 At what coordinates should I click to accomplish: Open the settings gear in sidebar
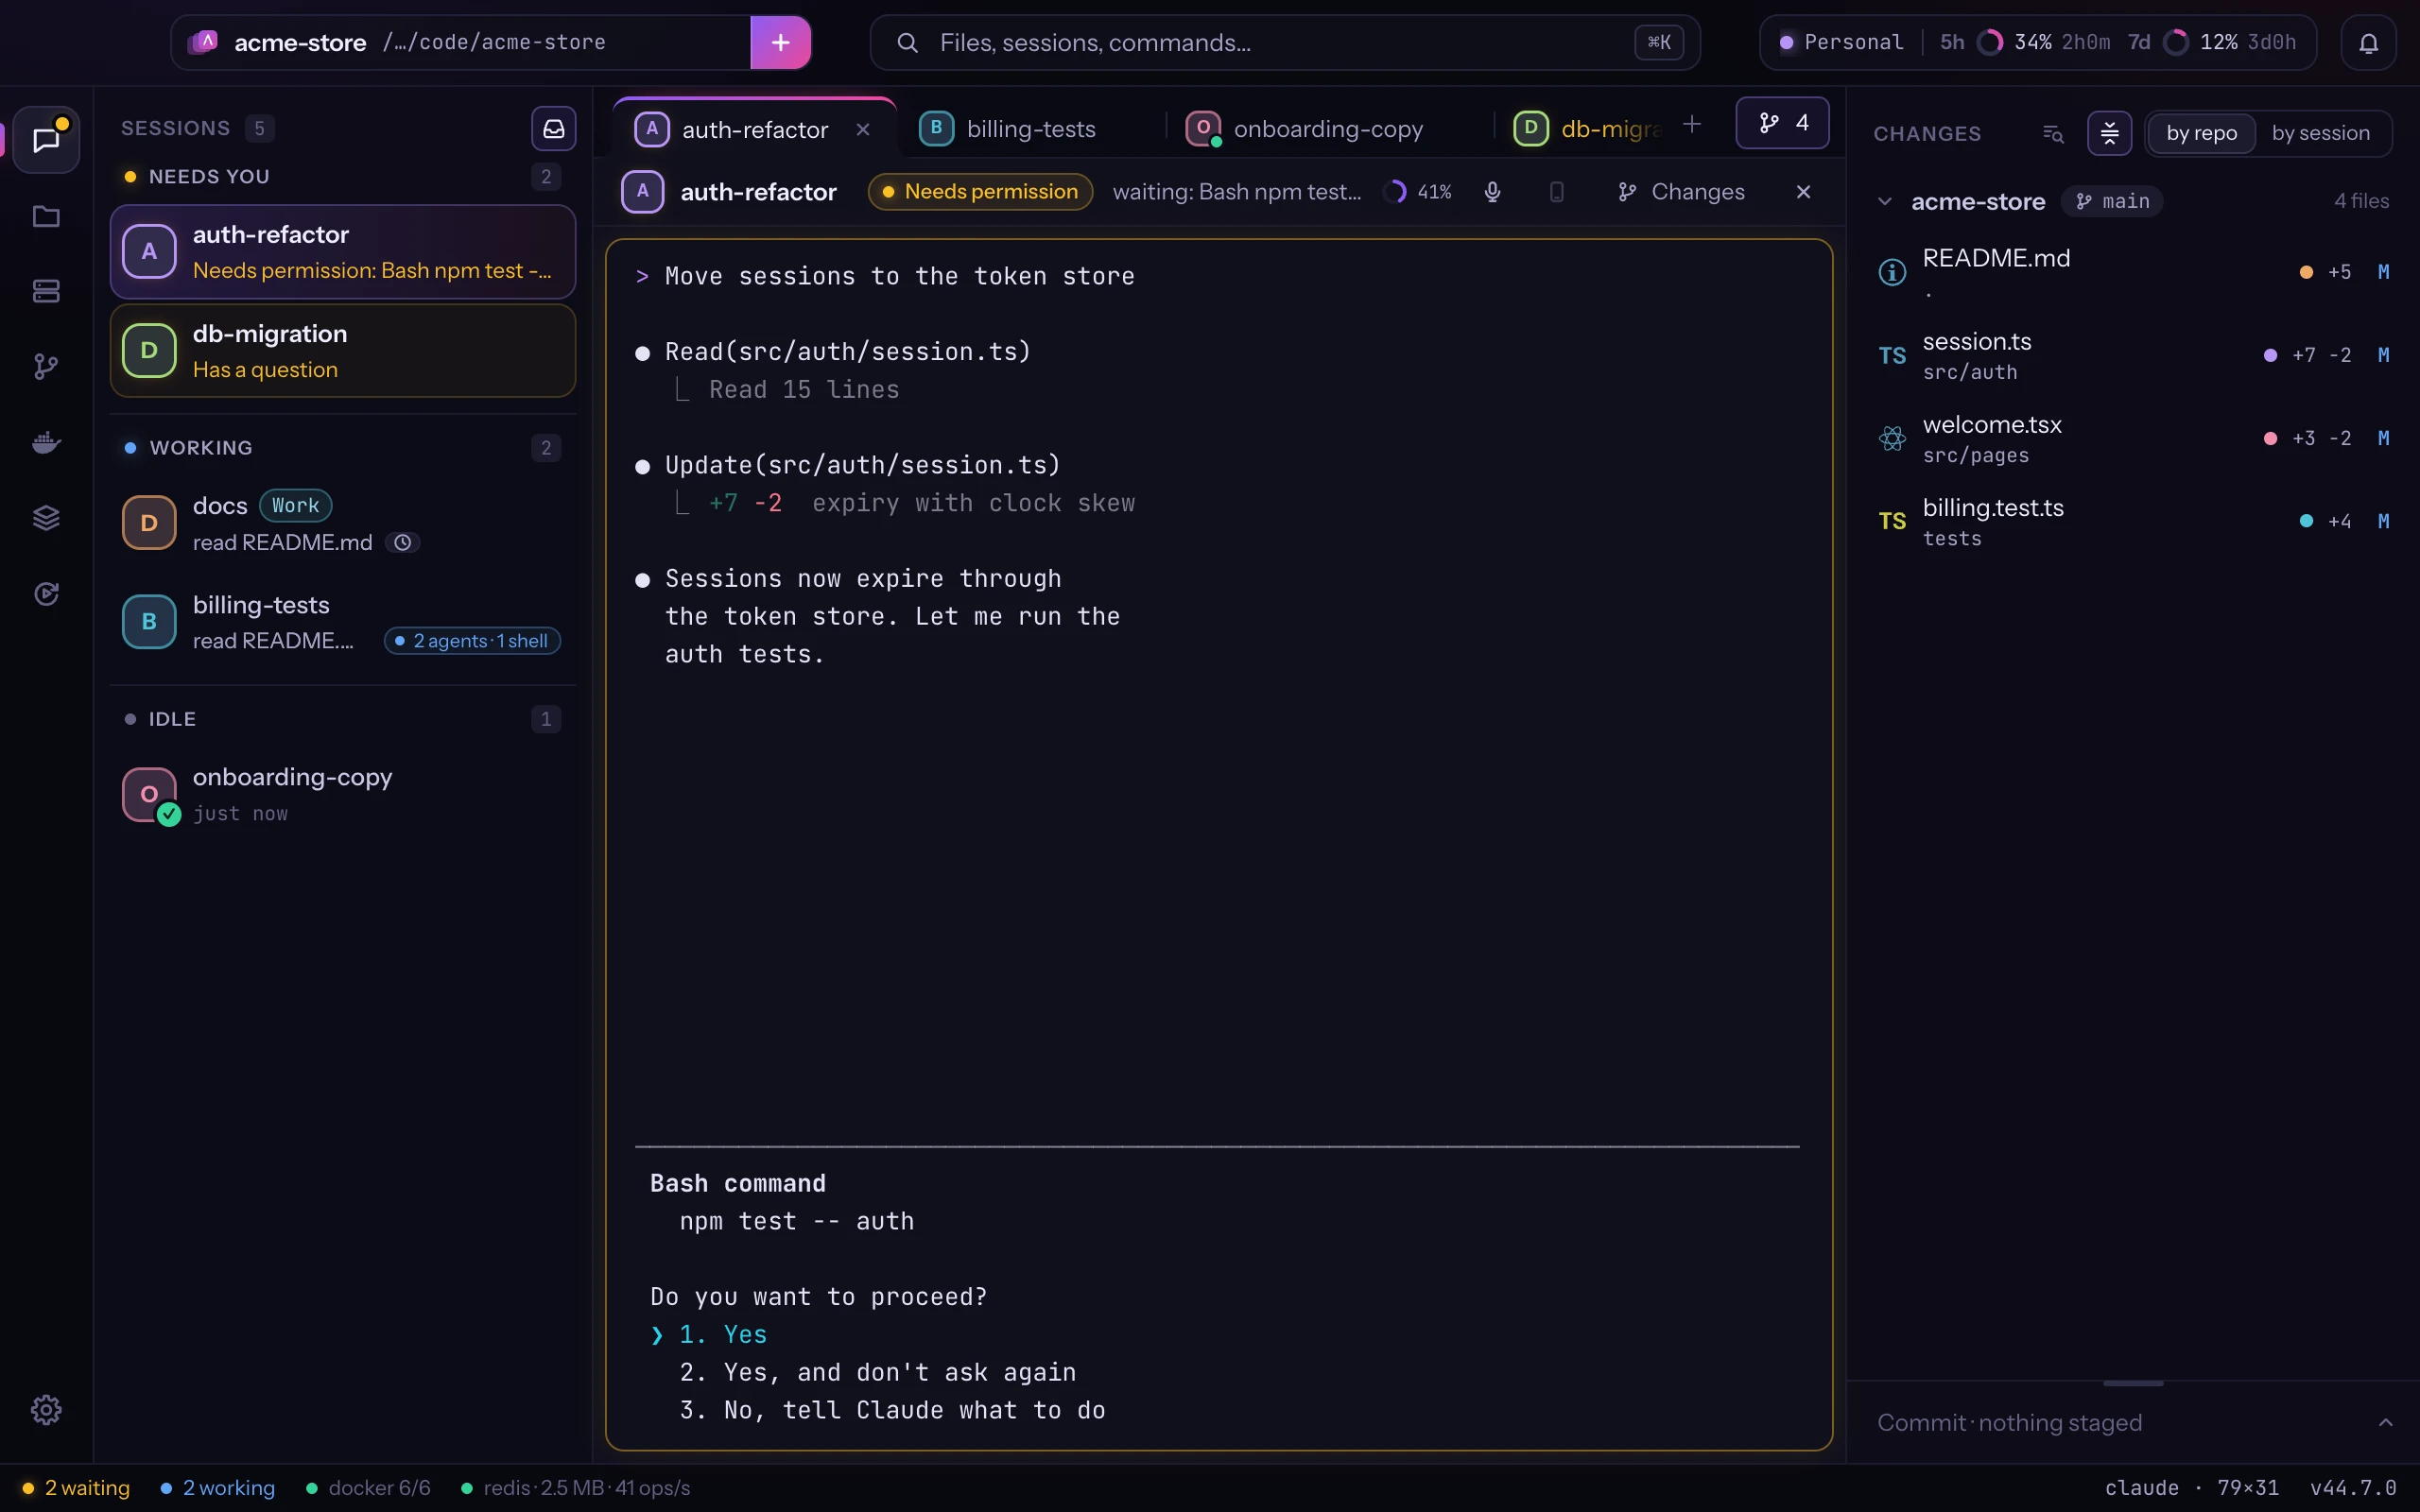click(x=46, y=1410)
